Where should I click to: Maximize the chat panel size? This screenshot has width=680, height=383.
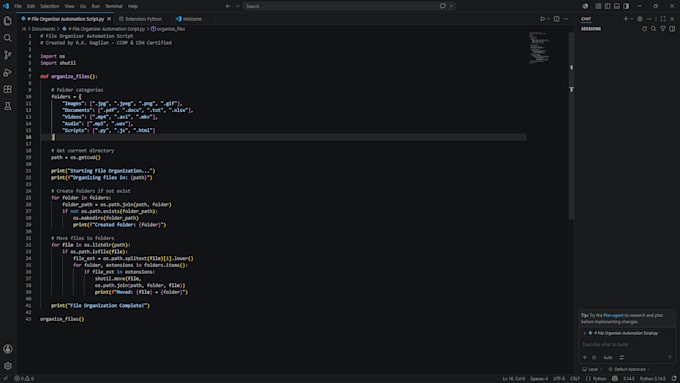pyautogui.click(x=663, y=19)
